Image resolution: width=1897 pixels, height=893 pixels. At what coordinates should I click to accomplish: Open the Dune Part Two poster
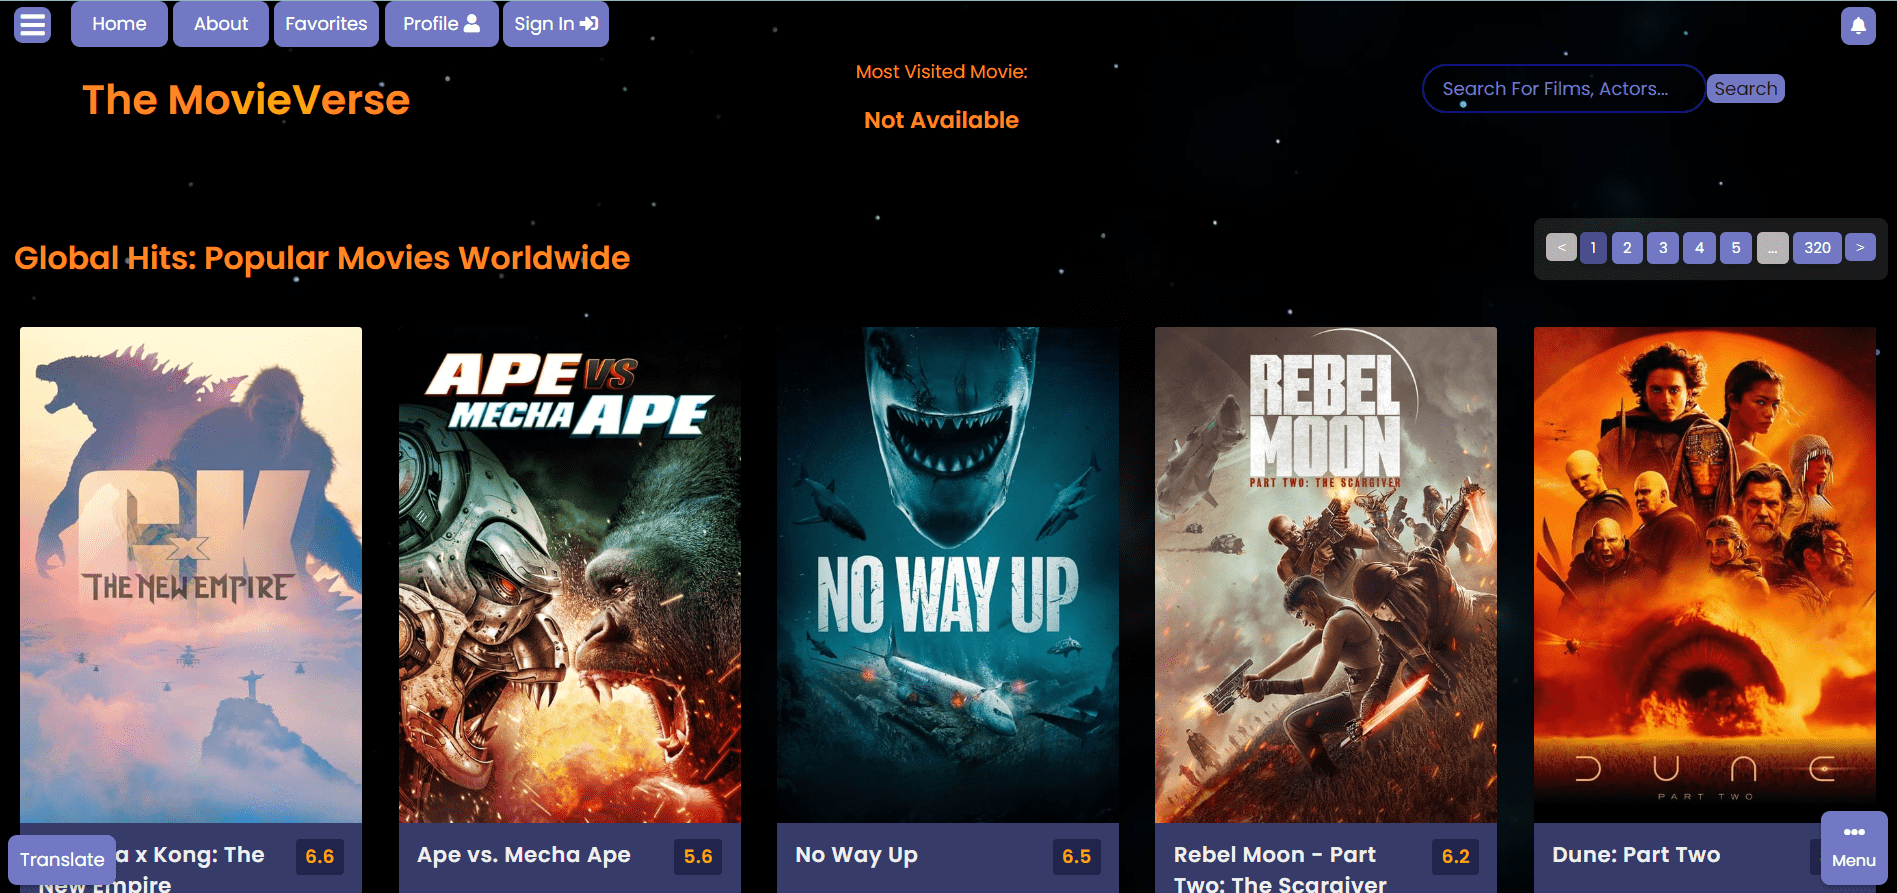pos(1705,575)
